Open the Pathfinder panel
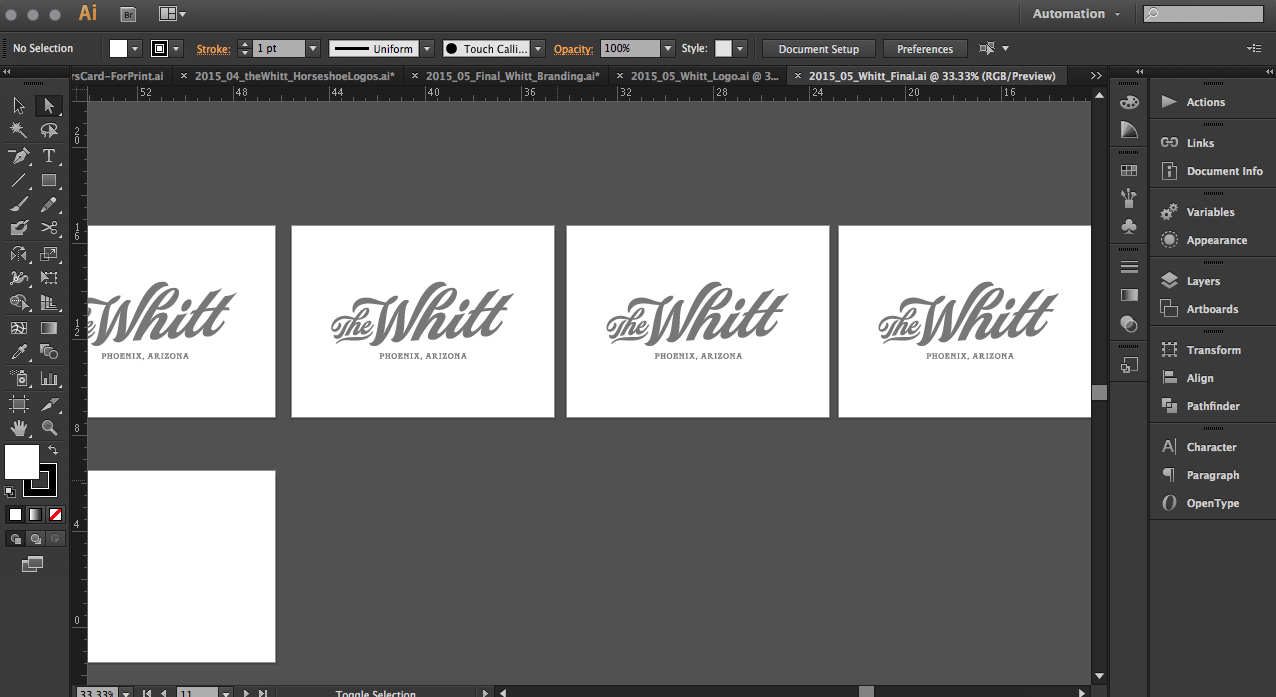The image size is (1276, 697). tap(1212, 406)
